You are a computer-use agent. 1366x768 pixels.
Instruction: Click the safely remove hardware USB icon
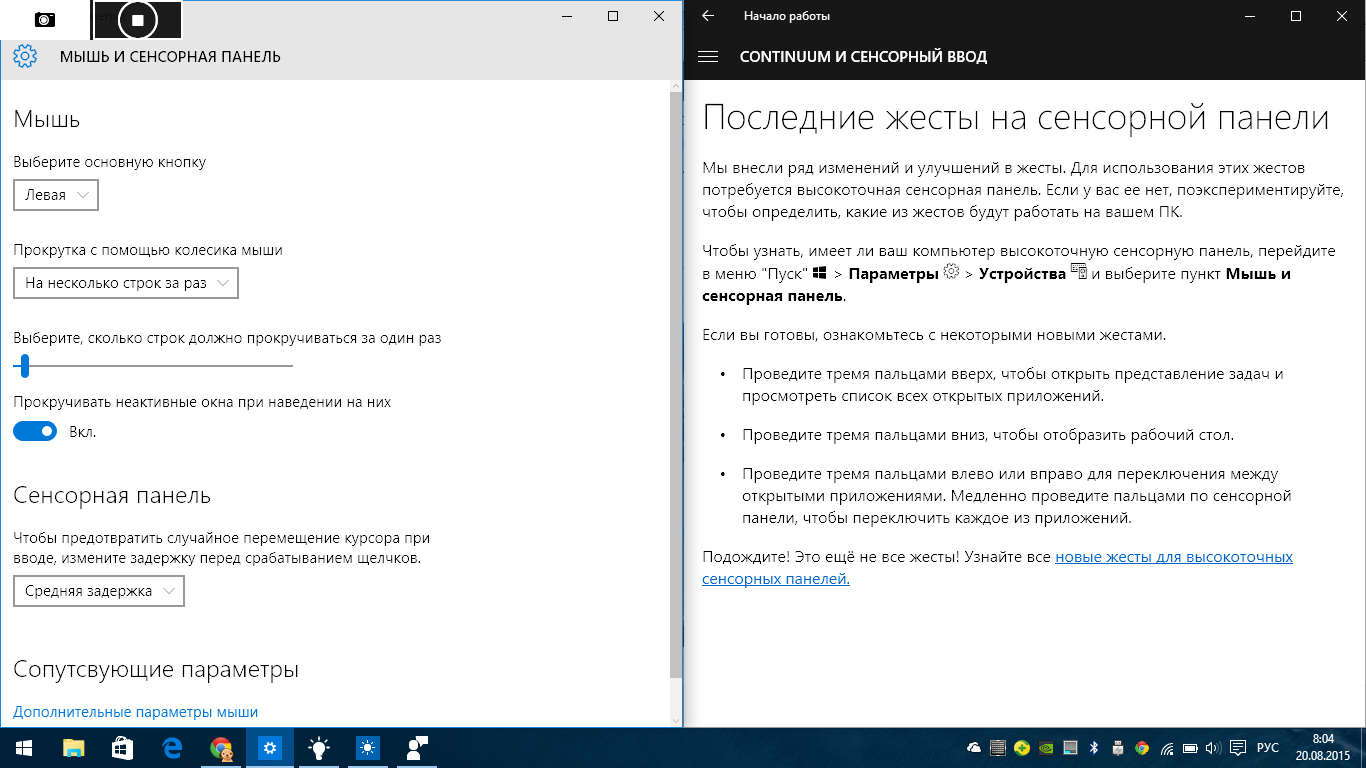coord(1118,748)
